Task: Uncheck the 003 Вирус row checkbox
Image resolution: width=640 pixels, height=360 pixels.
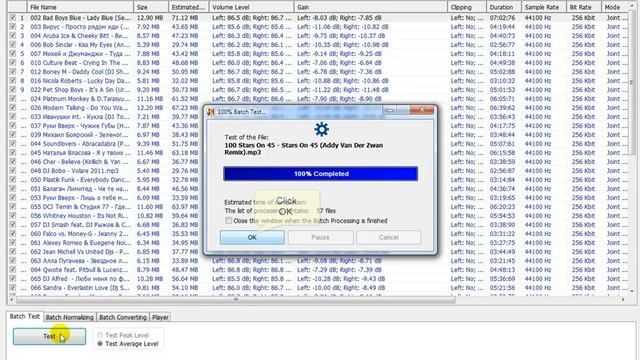Action: pyautogui.click(x=13, y=27)
